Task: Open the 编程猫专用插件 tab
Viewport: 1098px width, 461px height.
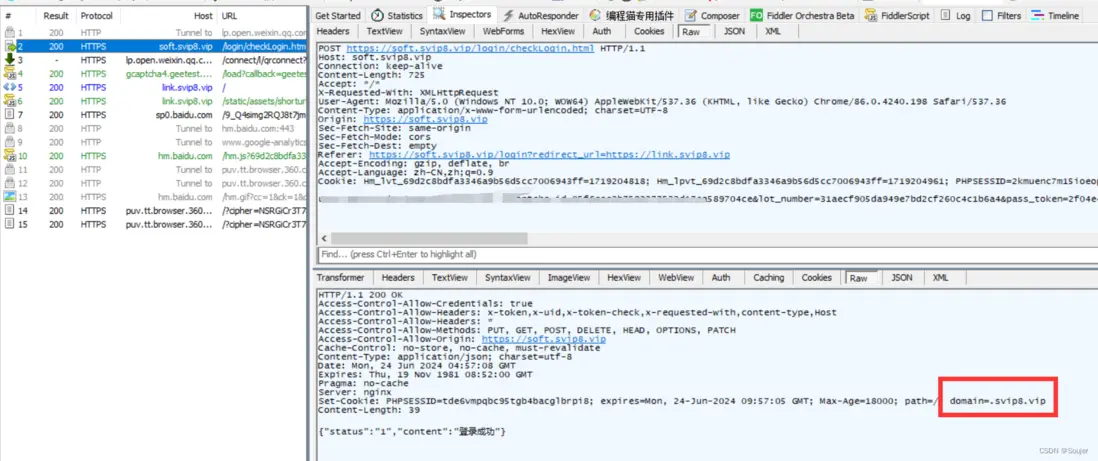Action: (632, 15)
